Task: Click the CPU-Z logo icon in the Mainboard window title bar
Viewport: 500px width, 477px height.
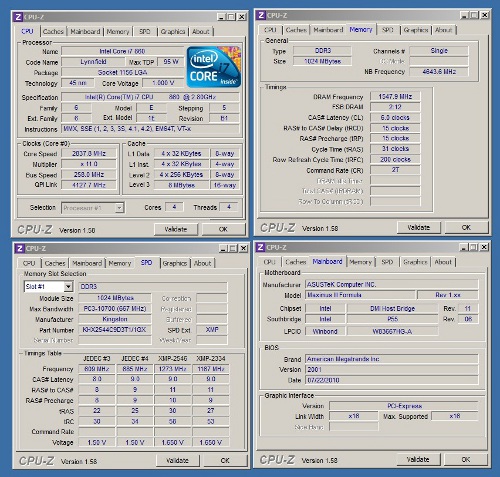Action: tap(261, 247)
